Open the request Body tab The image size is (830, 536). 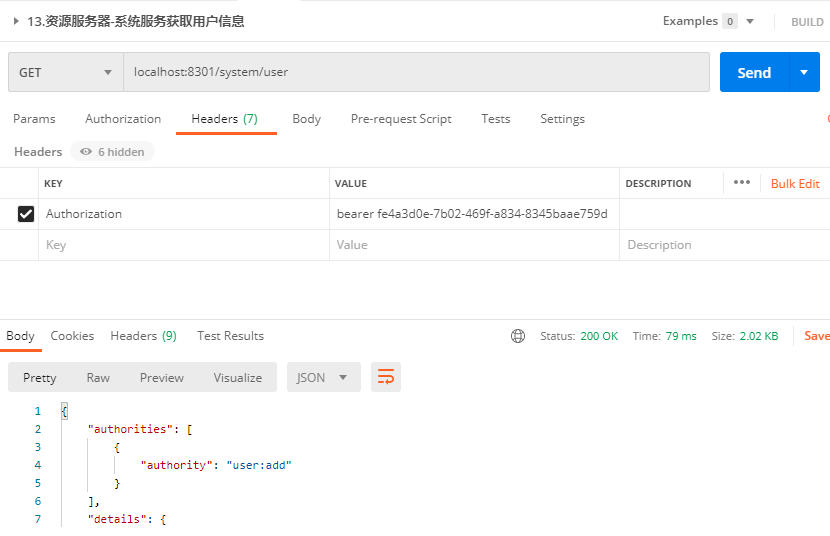(306, 119)
